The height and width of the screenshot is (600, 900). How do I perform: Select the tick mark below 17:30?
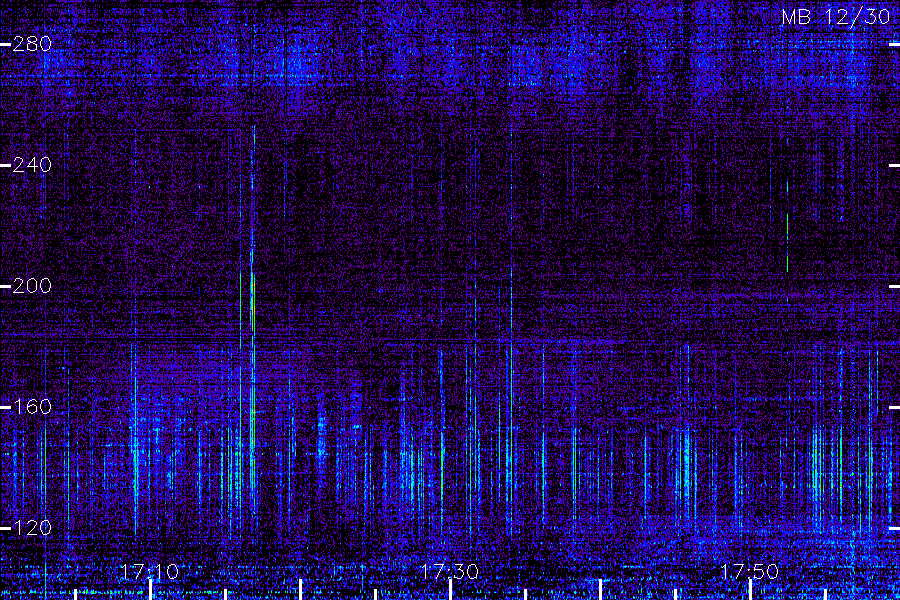point(451,590)
